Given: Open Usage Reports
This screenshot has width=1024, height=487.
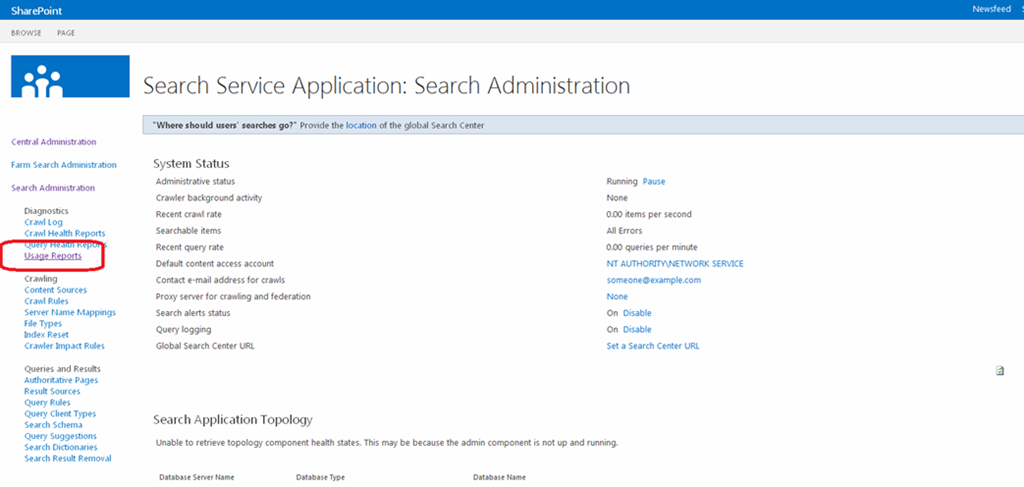Looking at the screenshot, I should click(53, 256).
